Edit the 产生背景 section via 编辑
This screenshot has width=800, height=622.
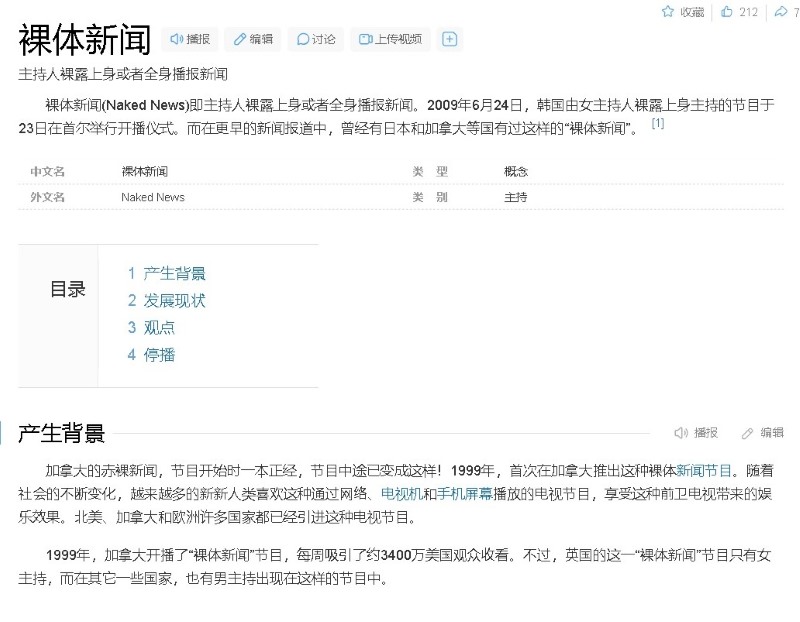click(762, 433)
